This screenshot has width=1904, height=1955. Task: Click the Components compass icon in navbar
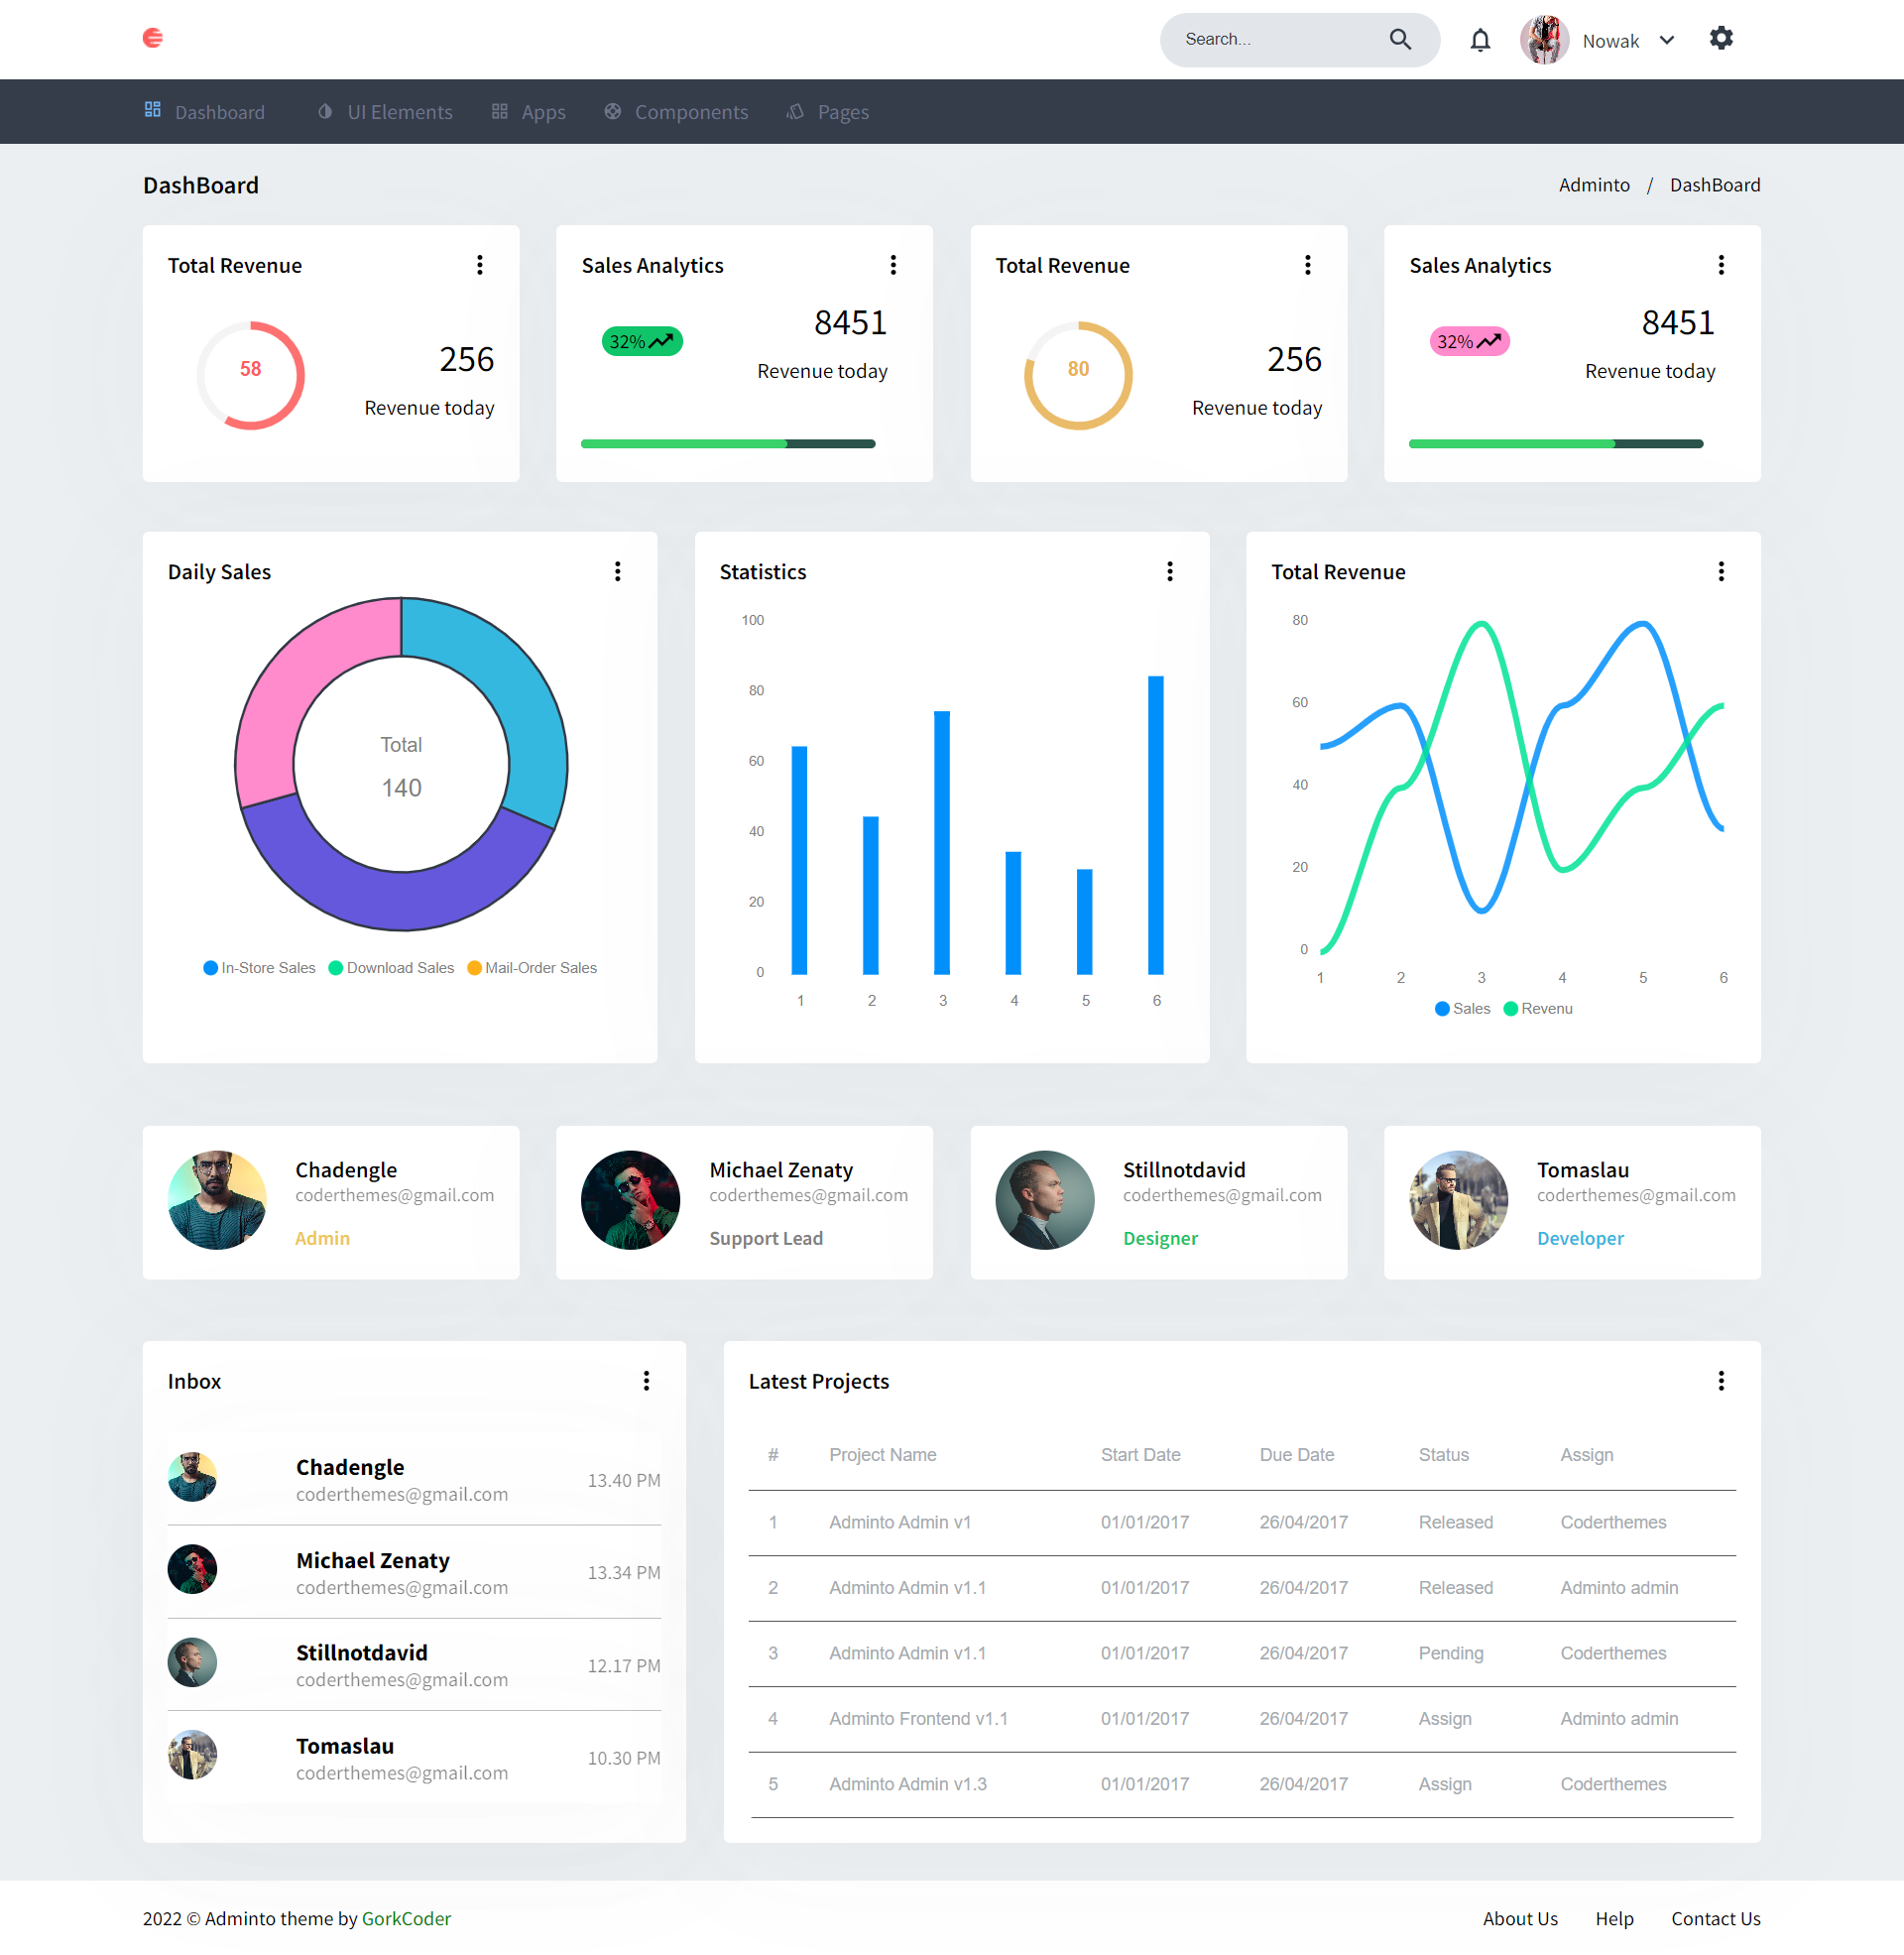[x=612, y=111]
